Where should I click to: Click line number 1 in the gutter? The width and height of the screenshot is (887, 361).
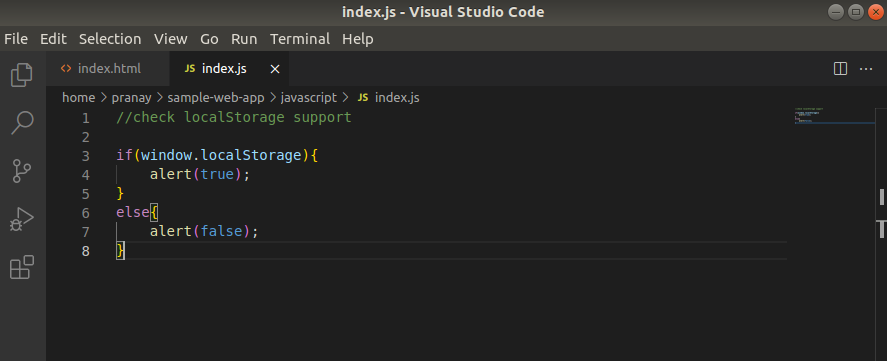[x=85, y=118]
